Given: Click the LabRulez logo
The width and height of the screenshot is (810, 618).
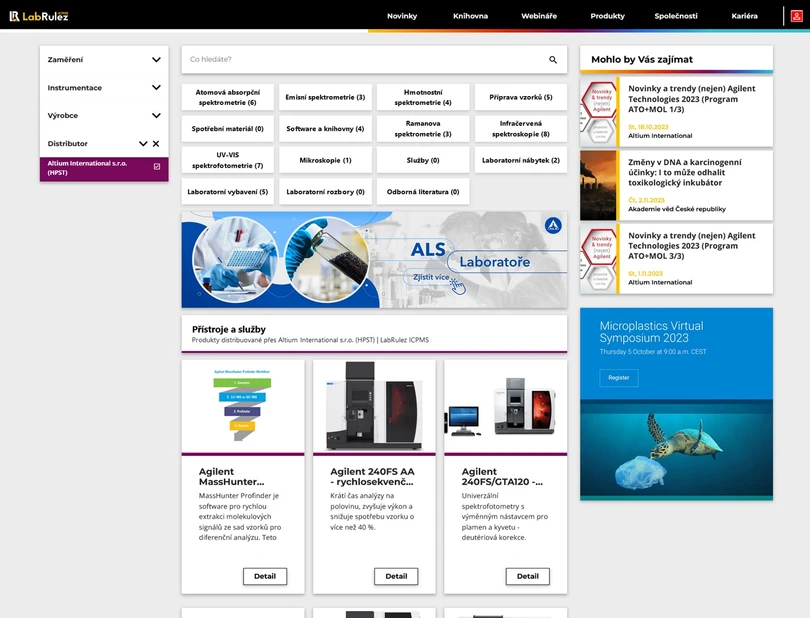Looking at the screenshot, I should 38,15.
